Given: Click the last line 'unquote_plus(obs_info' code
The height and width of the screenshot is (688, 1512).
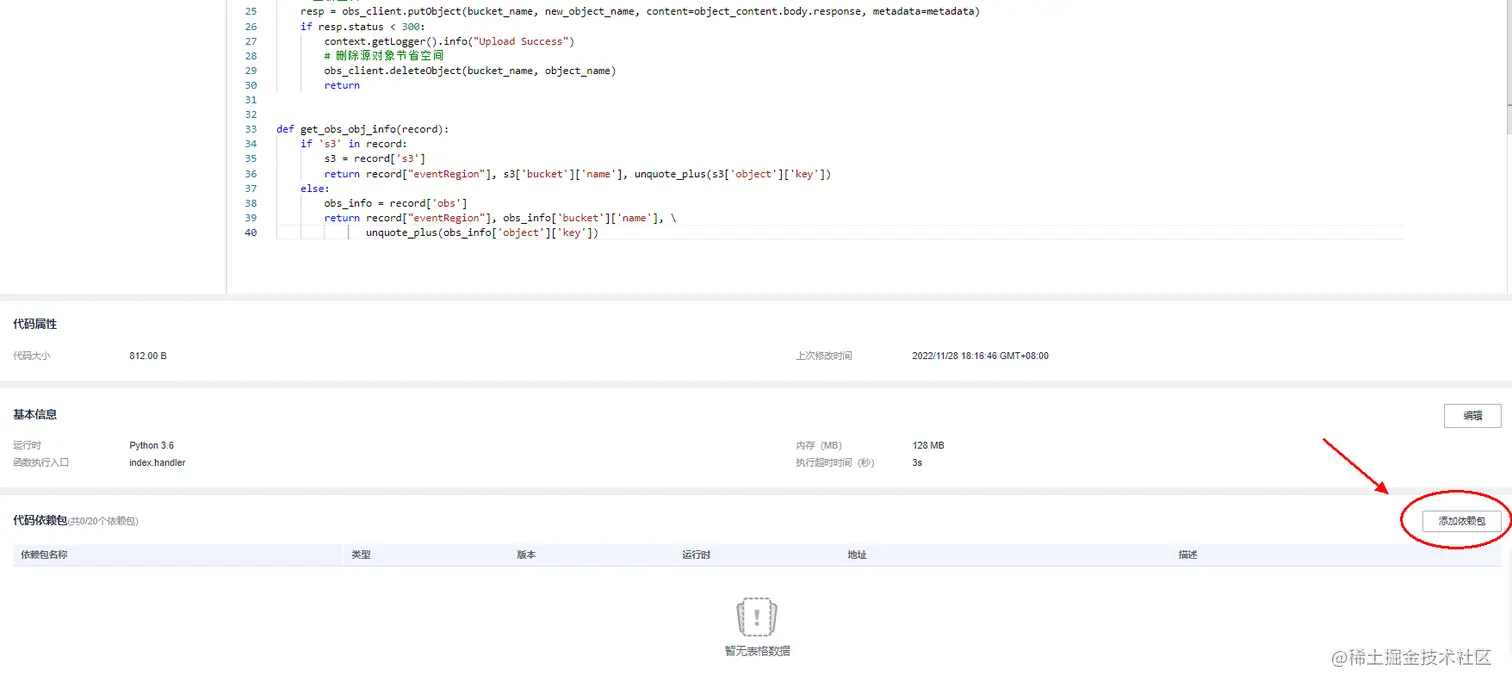Looking at the screenshot, I should (x=482, y=233).
